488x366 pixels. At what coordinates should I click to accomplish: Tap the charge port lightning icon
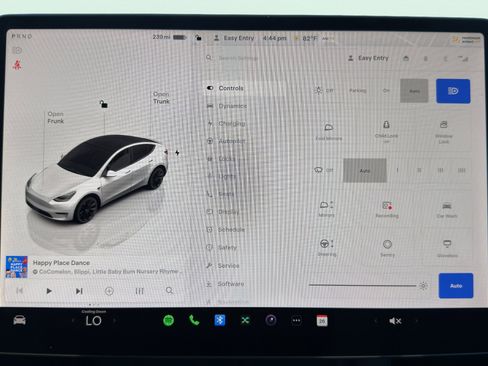pyautogui.click(x=177, y=153)
